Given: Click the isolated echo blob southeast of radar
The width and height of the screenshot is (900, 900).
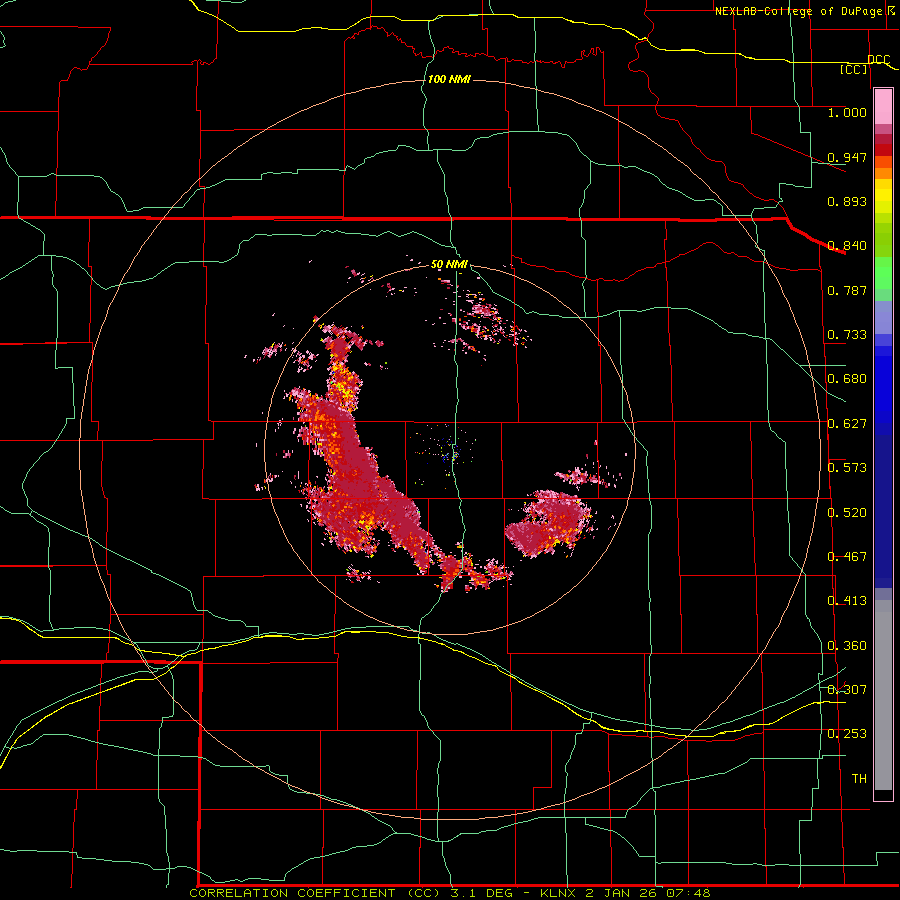Looking at the screenshot, I should pos(549,523).
